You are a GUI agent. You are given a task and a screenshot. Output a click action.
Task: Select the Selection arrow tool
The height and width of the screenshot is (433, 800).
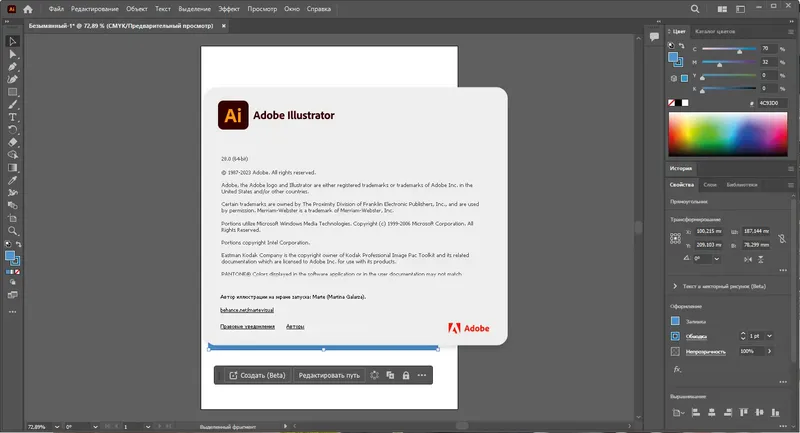(13, 41)
